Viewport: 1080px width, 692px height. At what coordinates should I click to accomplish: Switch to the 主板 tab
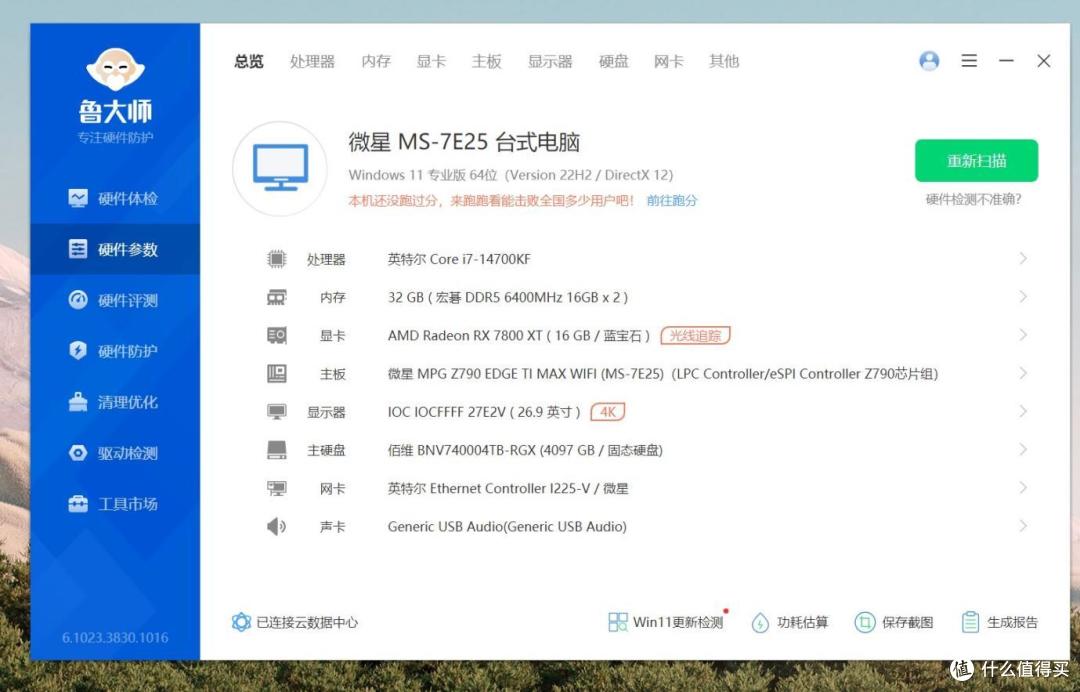click(486, 61)
